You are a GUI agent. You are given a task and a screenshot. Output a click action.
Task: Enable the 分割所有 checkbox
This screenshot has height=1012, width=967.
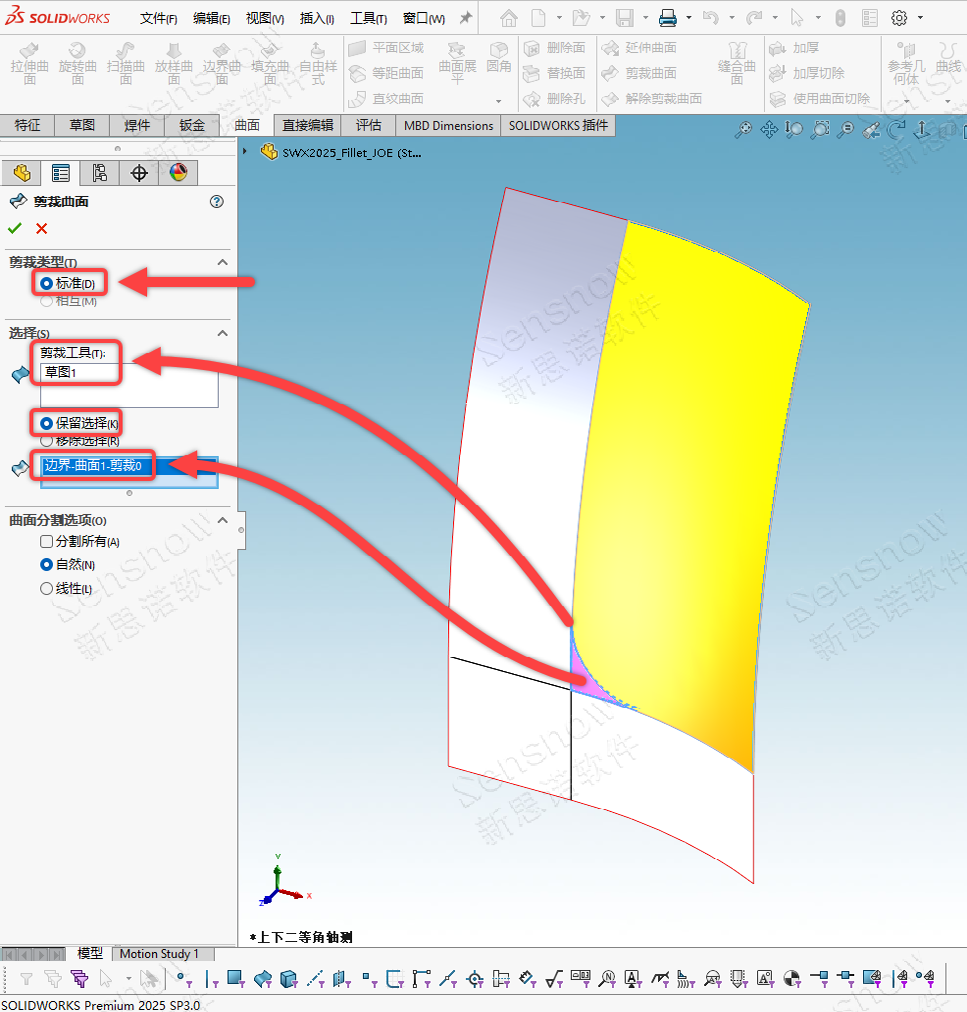click(x=46, y=541)
